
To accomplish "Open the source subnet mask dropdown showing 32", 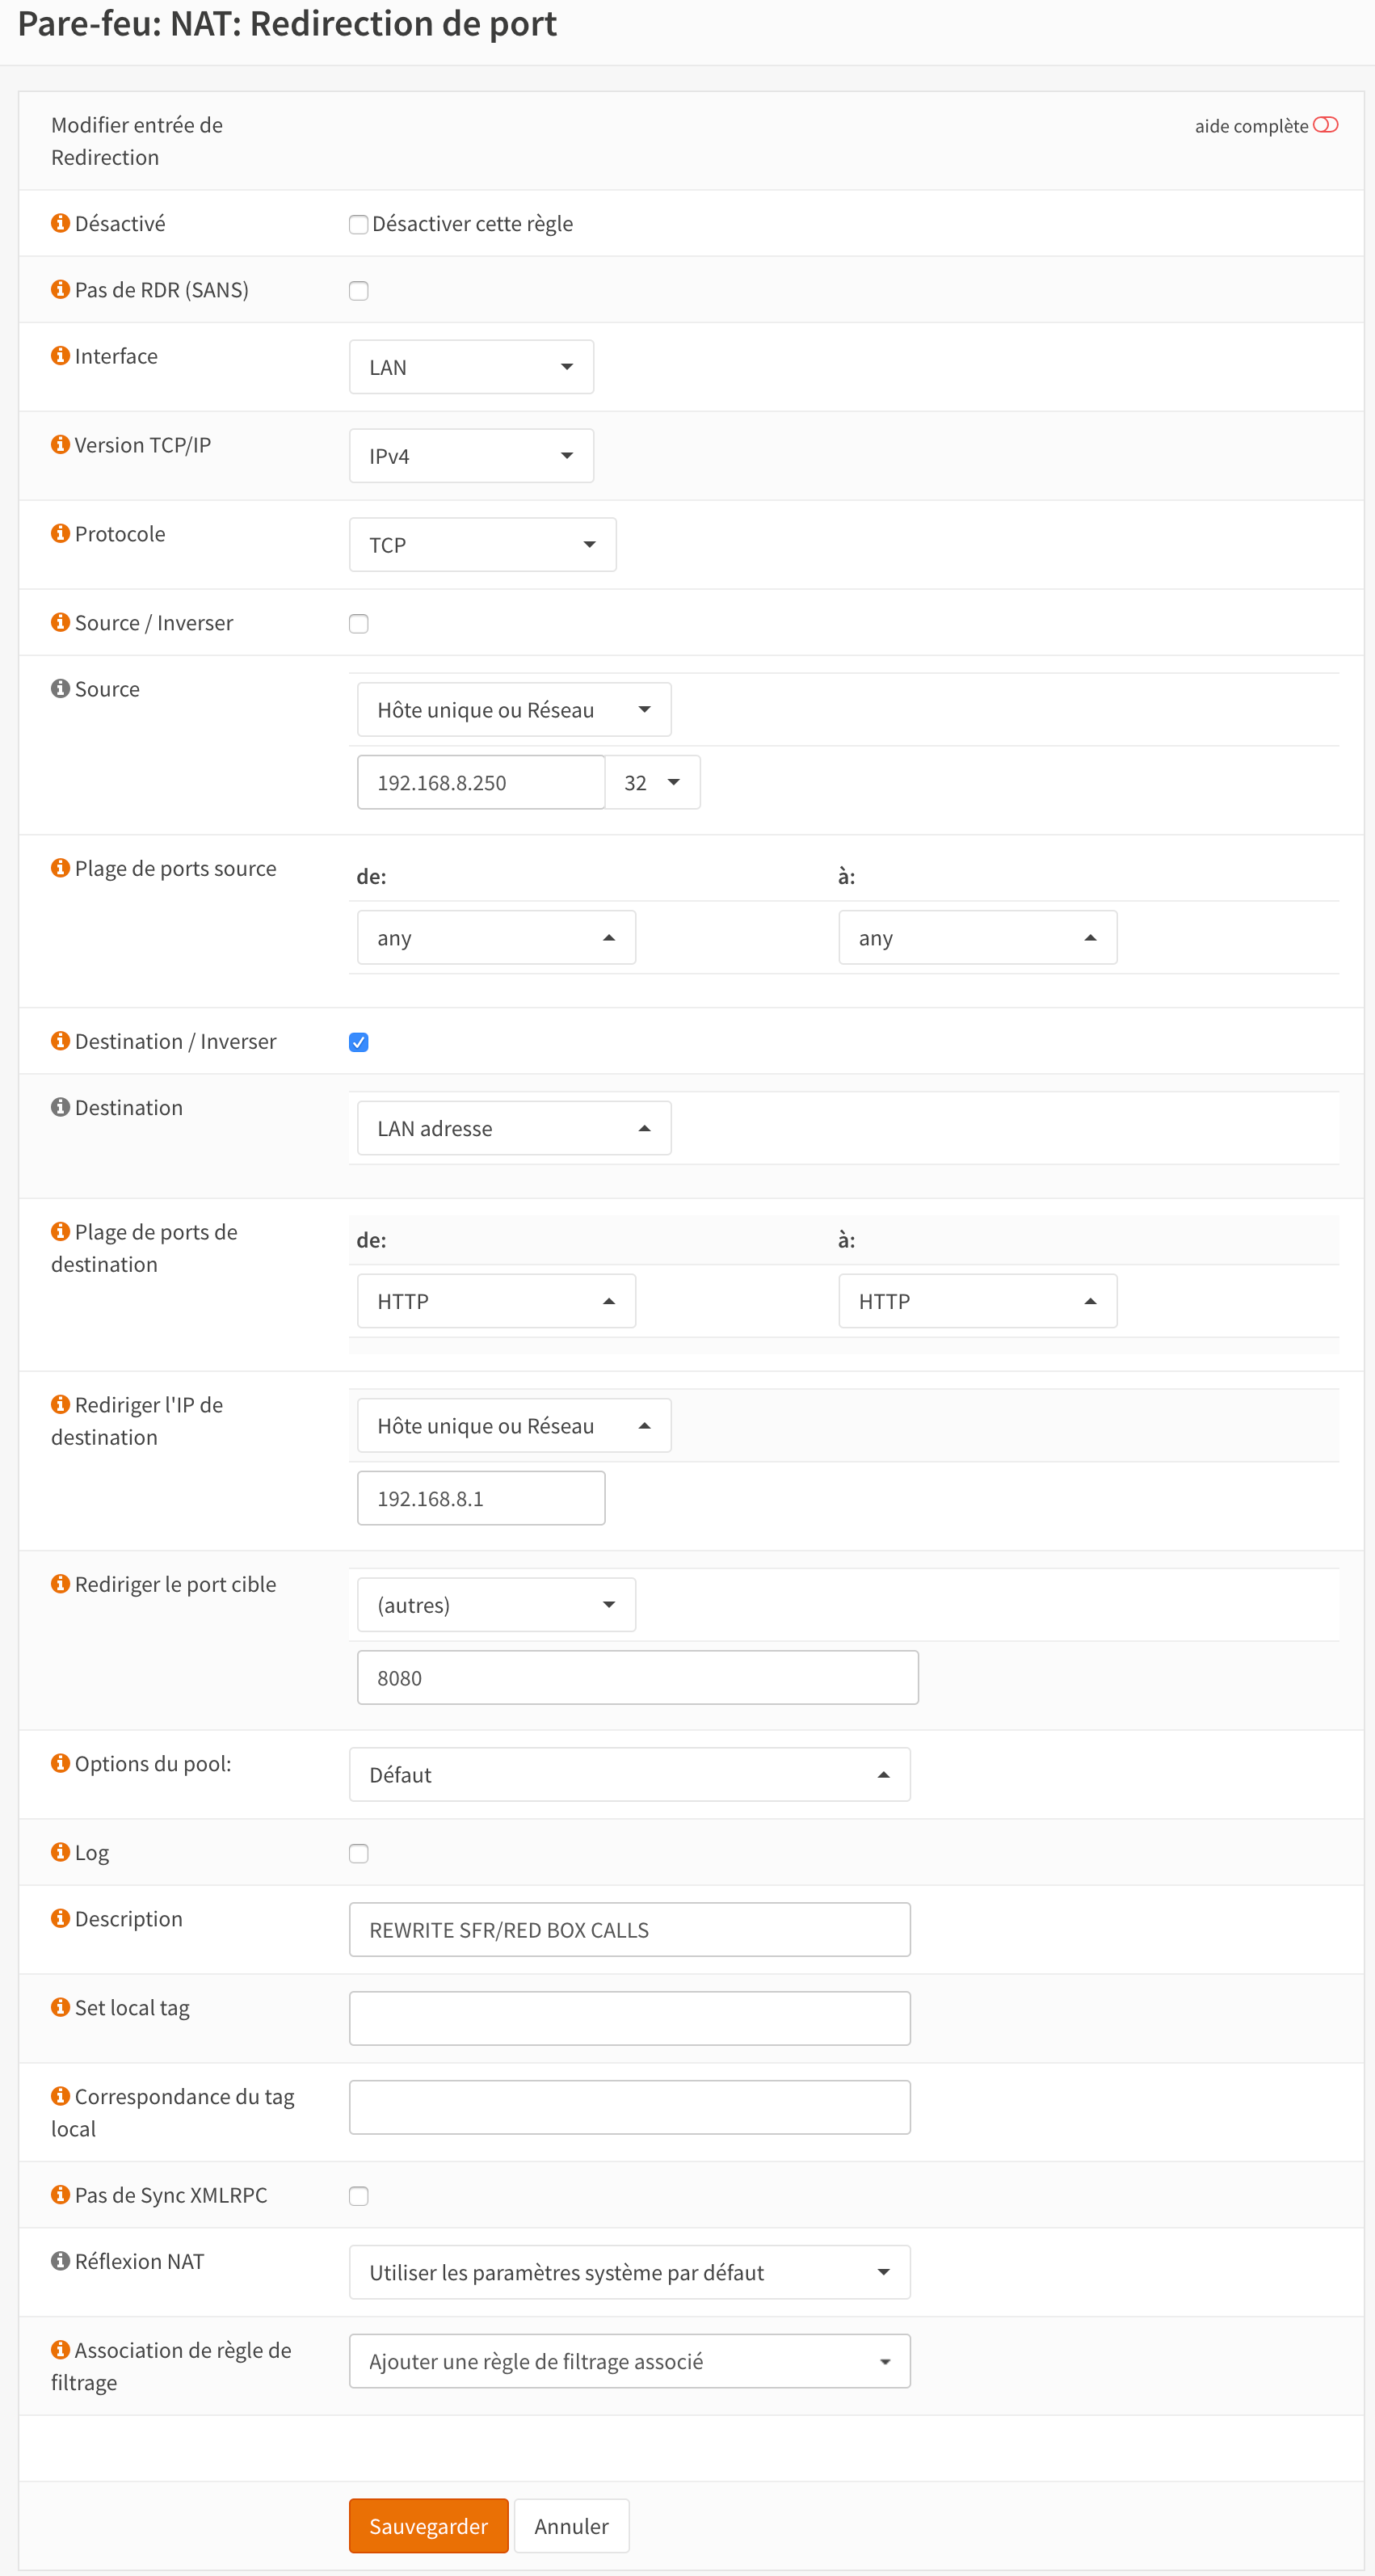I will point(652,783).
